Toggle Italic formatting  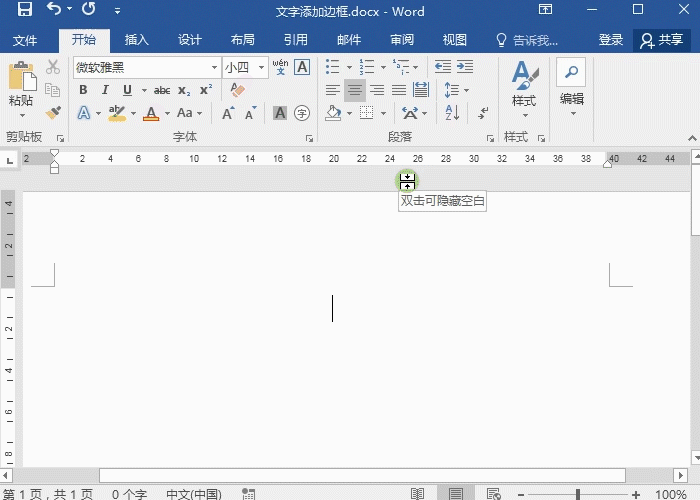click(105, 90)
